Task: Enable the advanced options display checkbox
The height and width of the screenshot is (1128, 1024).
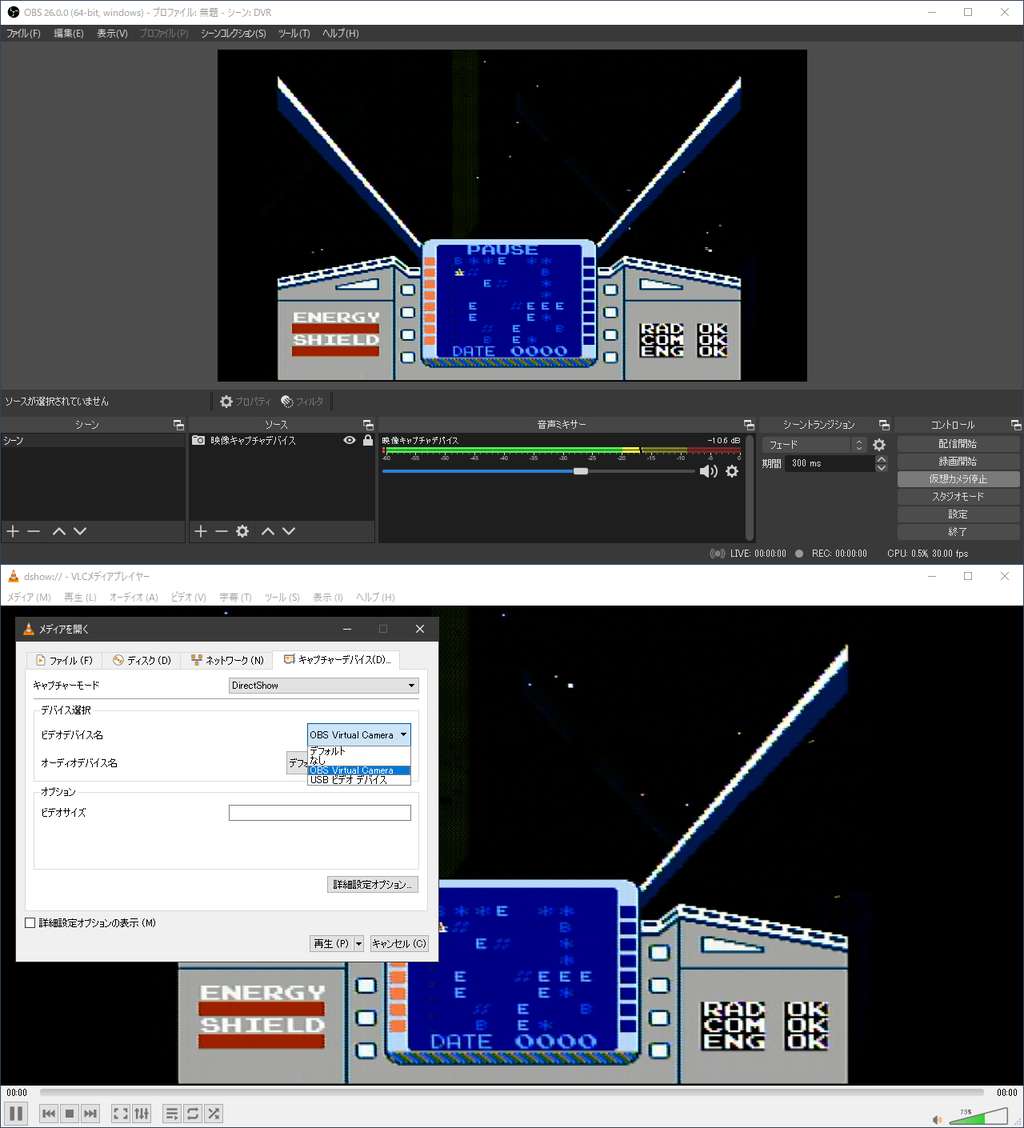Action: coord(30,923)
